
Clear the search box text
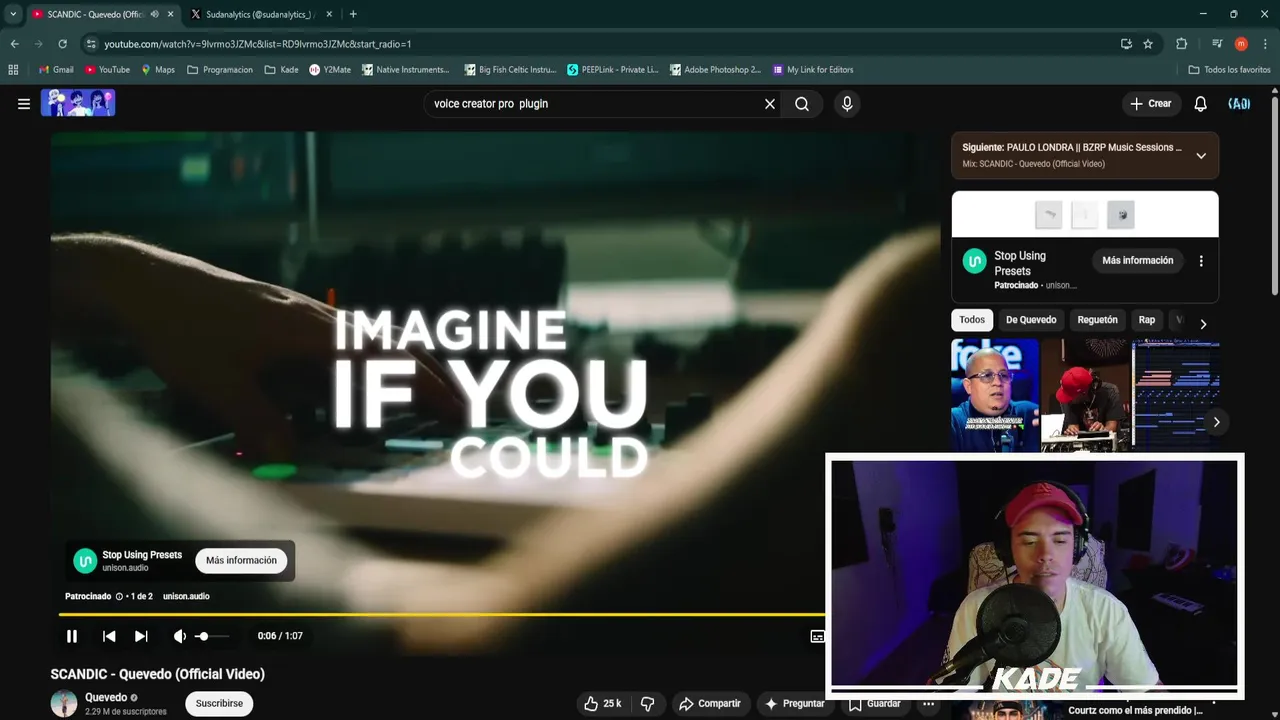point(770,104)
